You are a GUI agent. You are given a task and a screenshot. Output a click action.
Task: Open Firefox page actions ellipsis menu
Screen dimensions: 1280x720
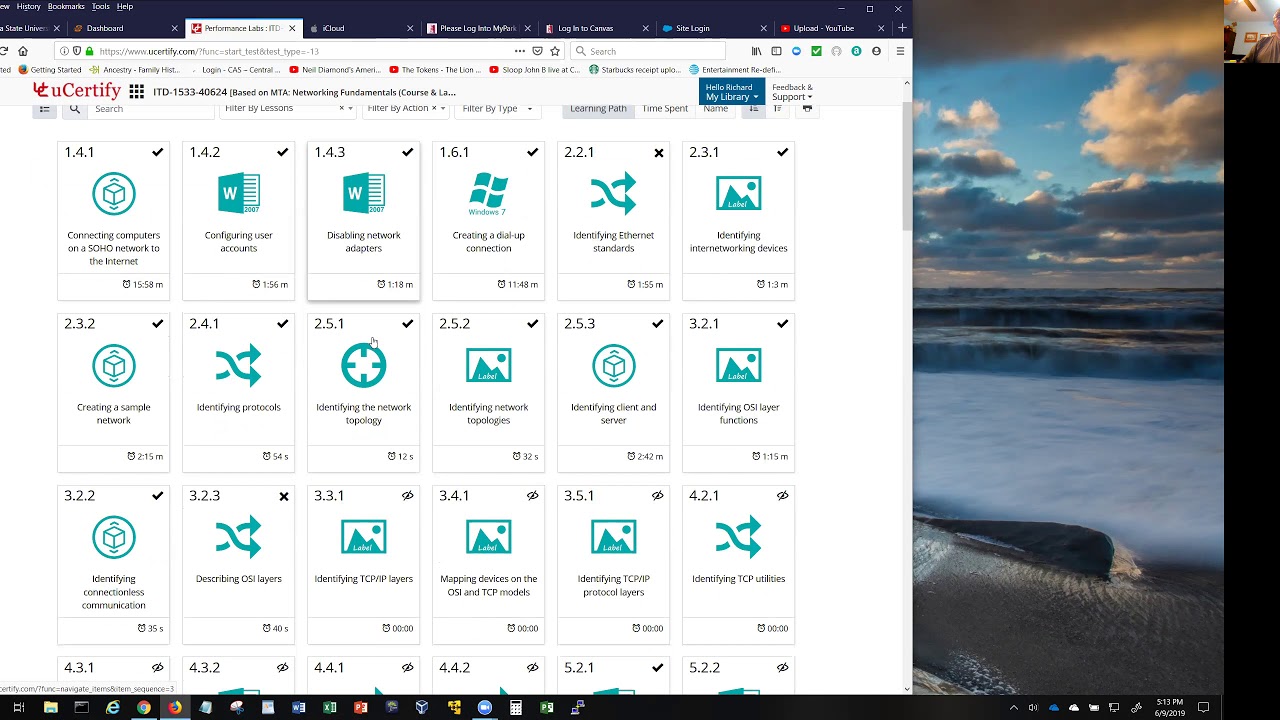pos(520,51)
